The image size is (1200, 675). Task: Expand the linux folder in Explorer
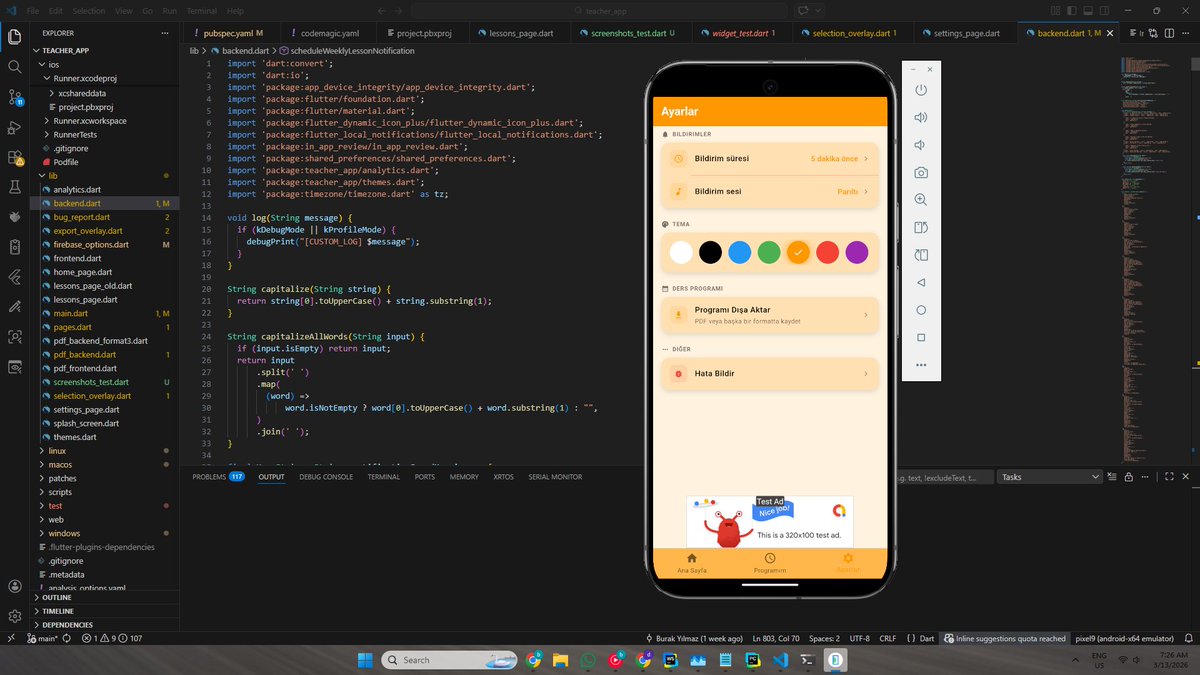coord(105,451)
